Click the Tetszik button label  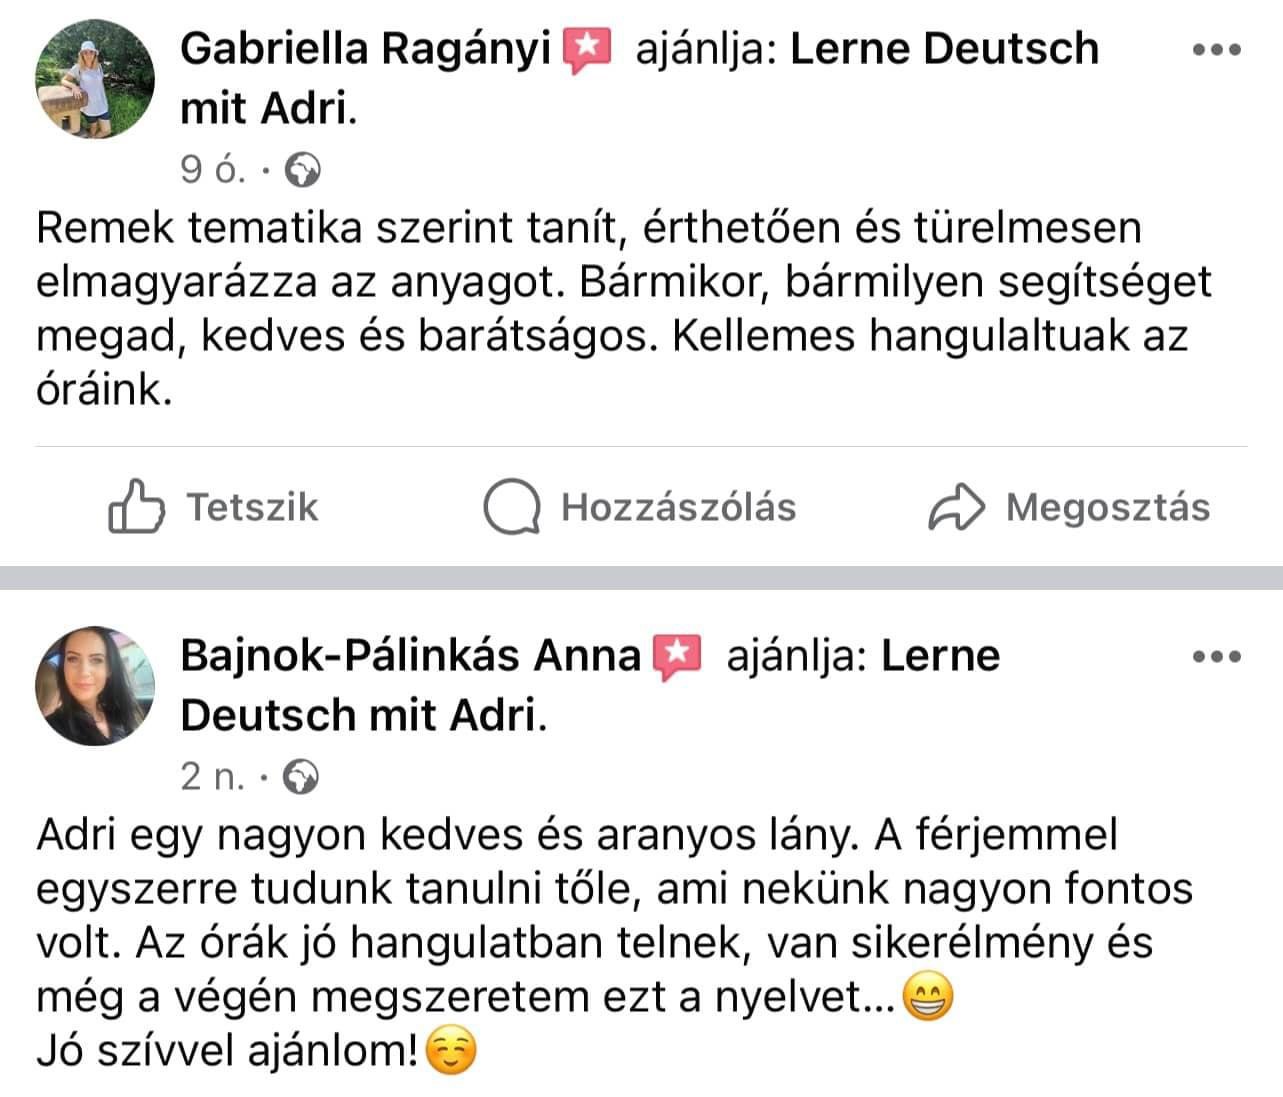pyautogui.click(x=252, y=507)
